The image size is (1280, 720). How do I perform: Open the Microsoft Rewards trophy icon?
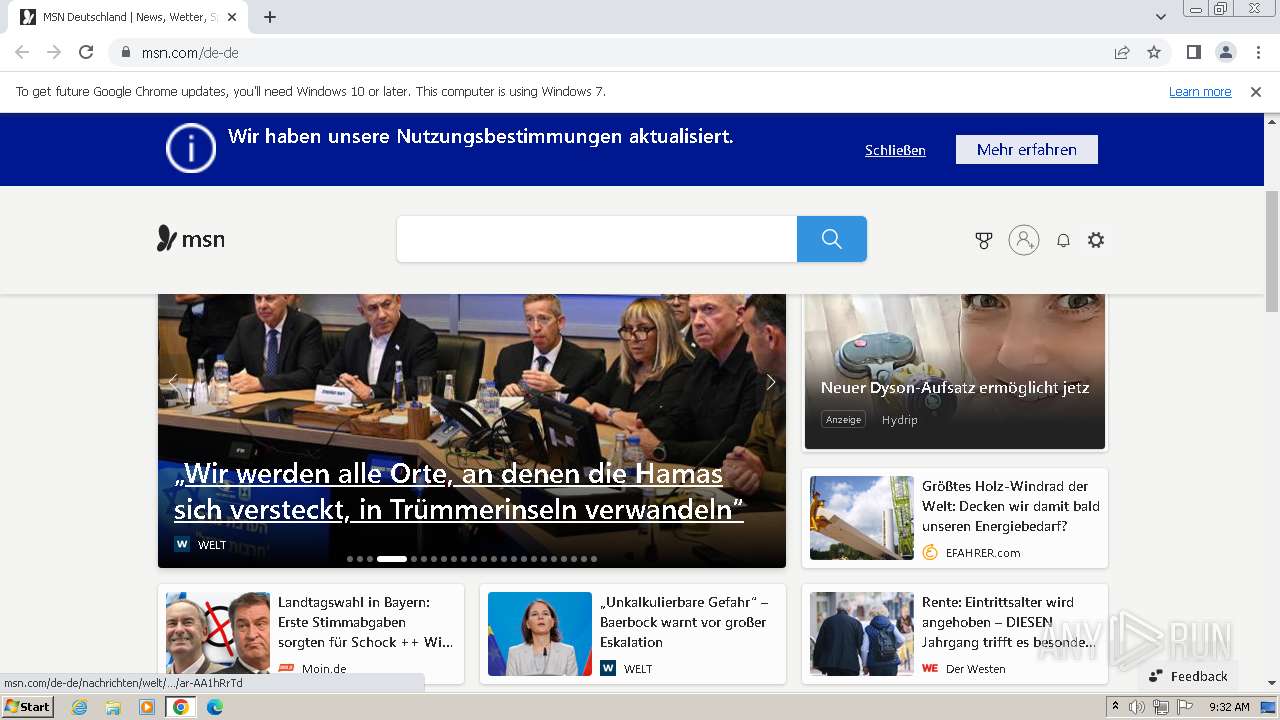coord(984,240)
